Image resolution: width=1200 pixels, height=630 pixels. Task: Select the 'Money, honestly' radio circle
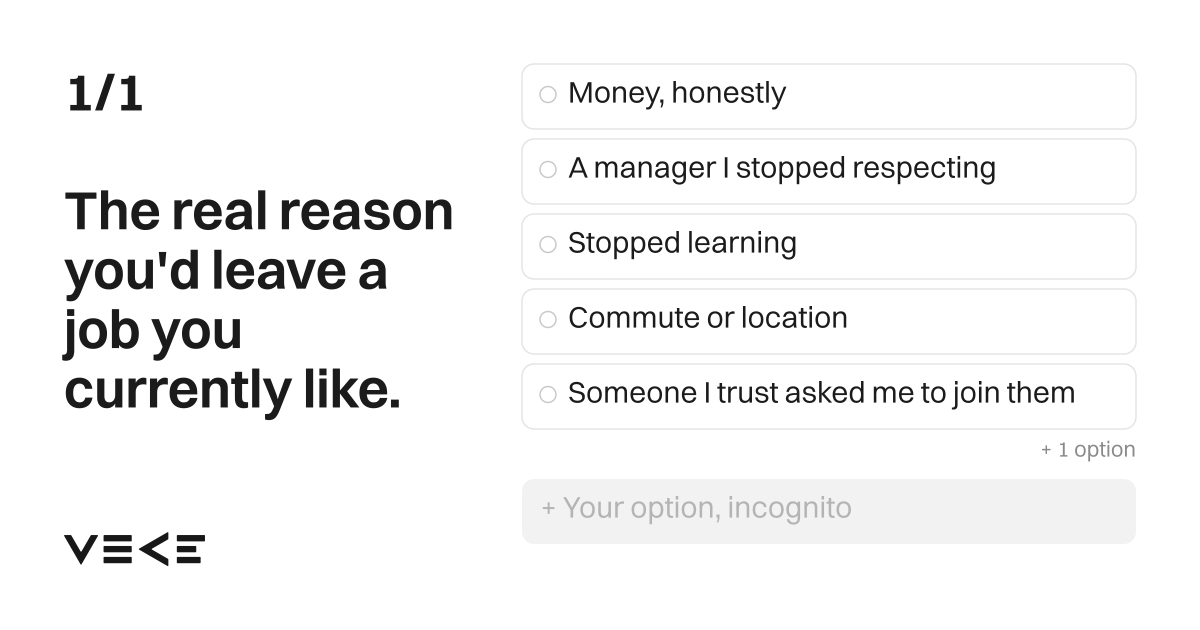[x=548, y=95]
